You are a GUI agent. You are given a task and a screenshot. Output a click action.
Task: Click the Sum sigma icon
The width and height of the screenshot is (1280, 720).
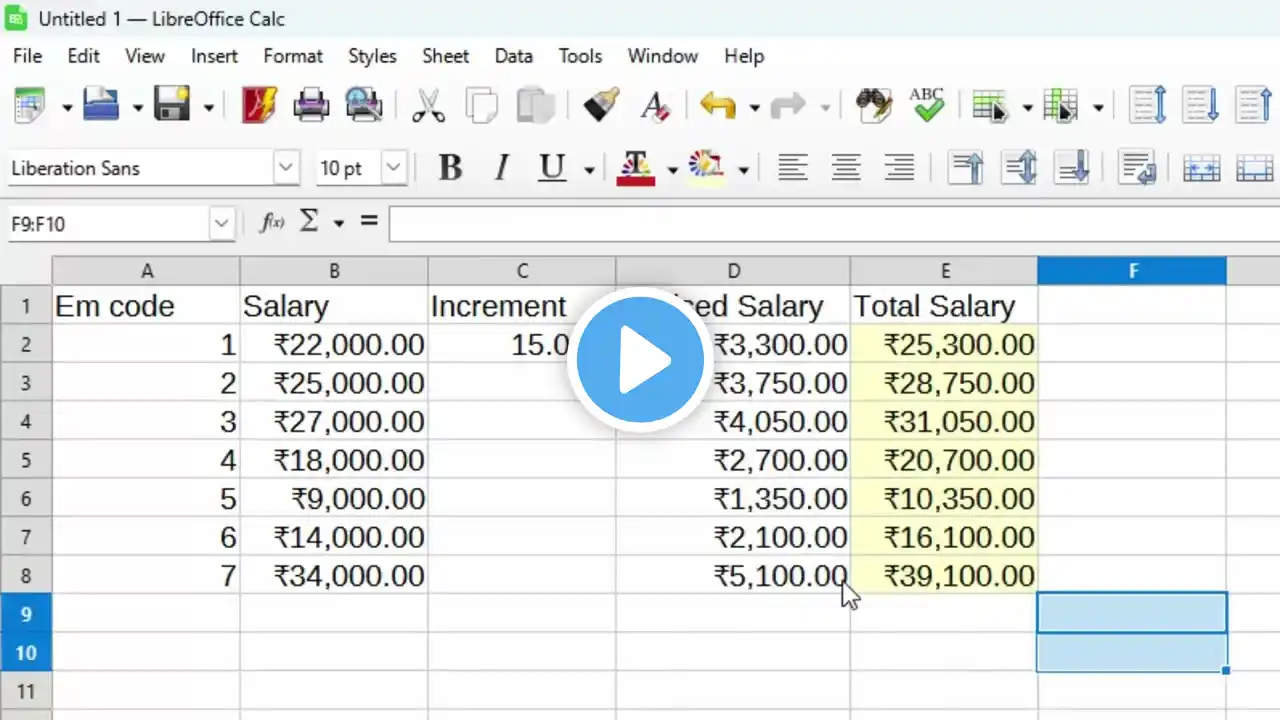tap(309, 222)
